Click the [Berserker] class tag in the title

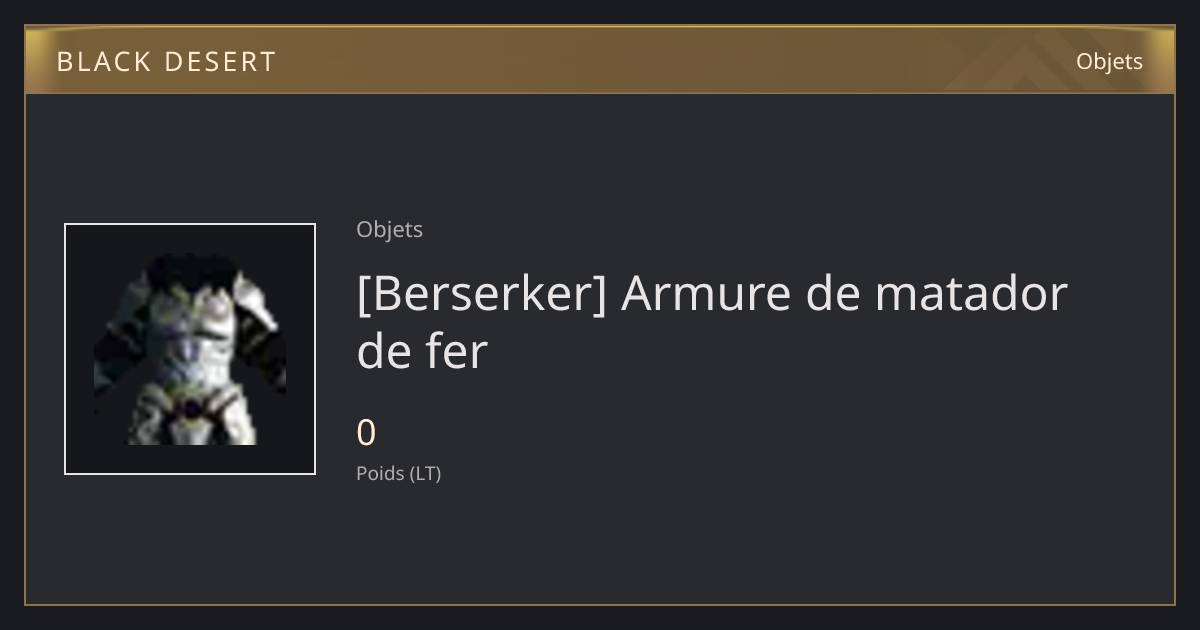pos(482,294)
